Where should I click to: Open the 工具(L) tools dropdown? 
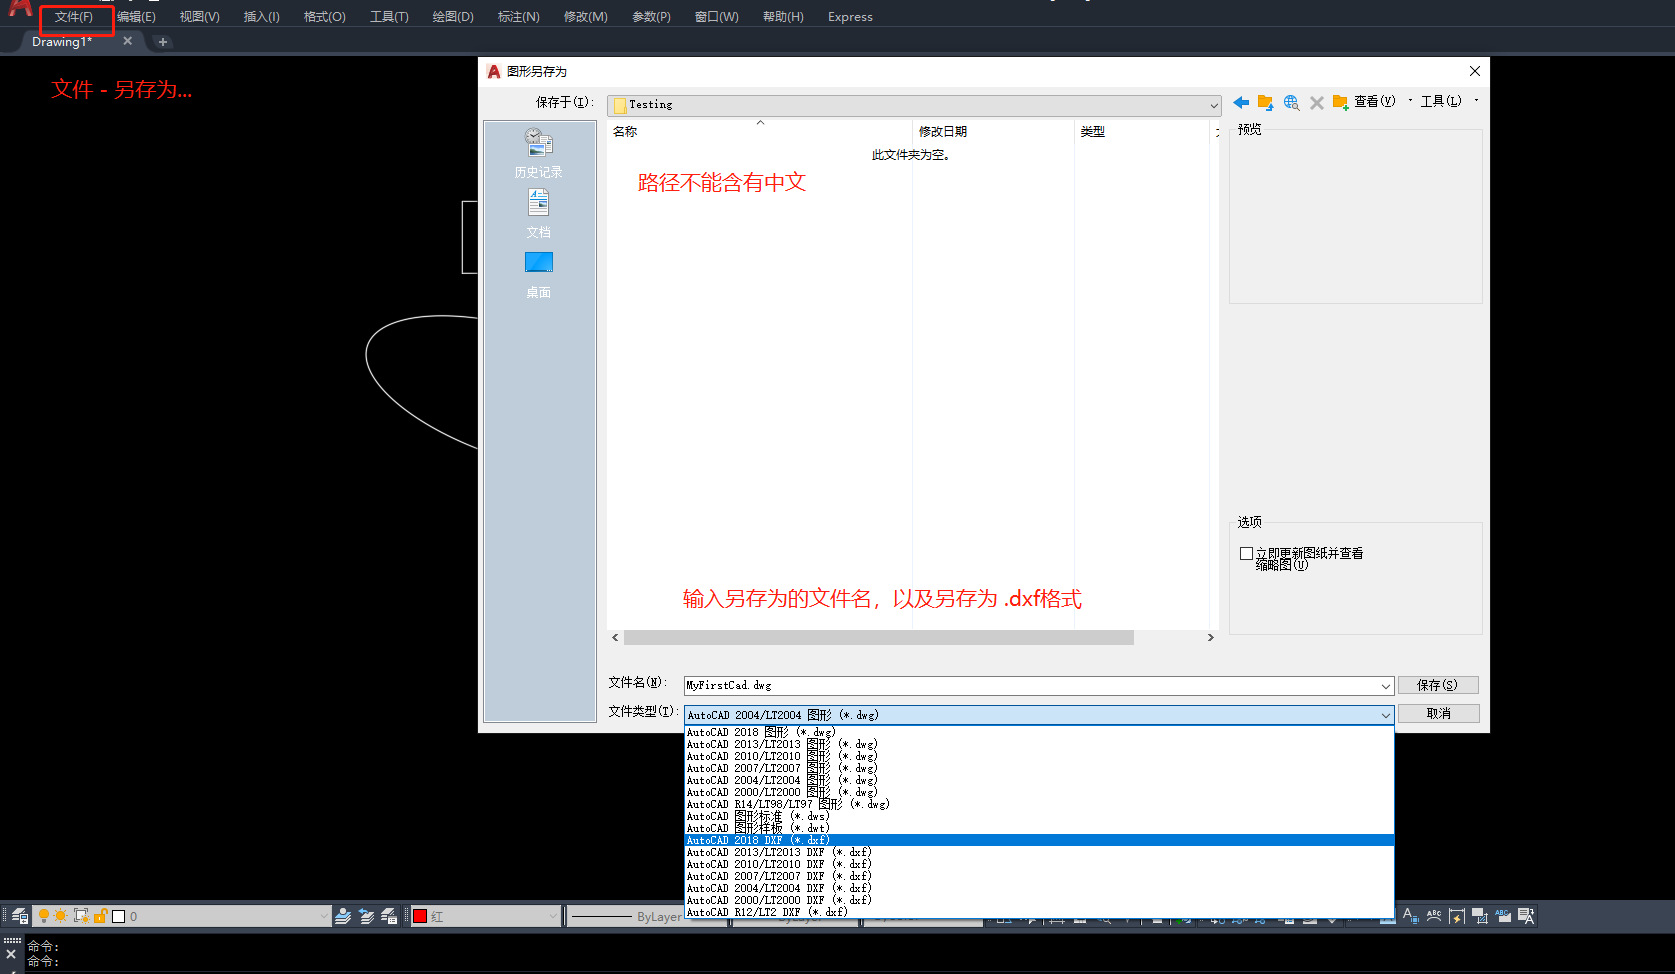click(1440, 101)
